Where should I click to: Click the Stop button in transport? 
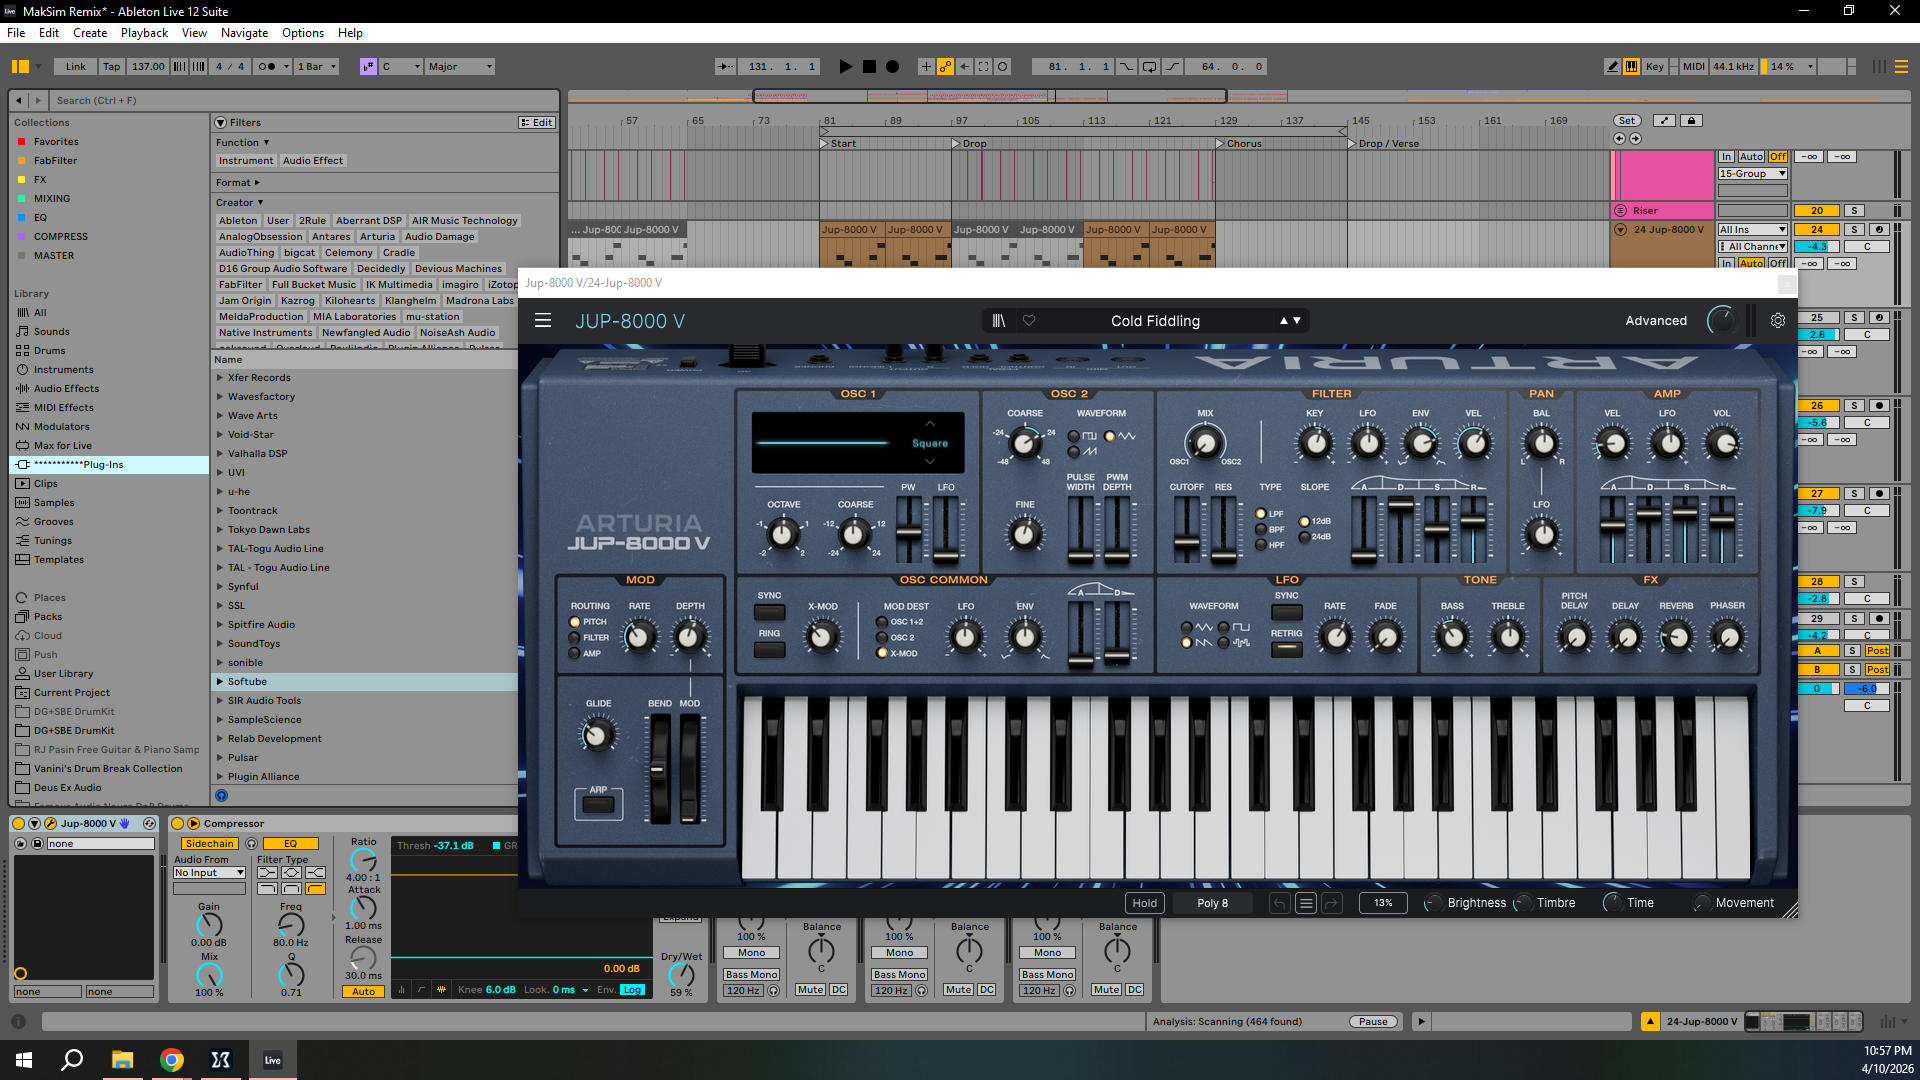[869, 67]
